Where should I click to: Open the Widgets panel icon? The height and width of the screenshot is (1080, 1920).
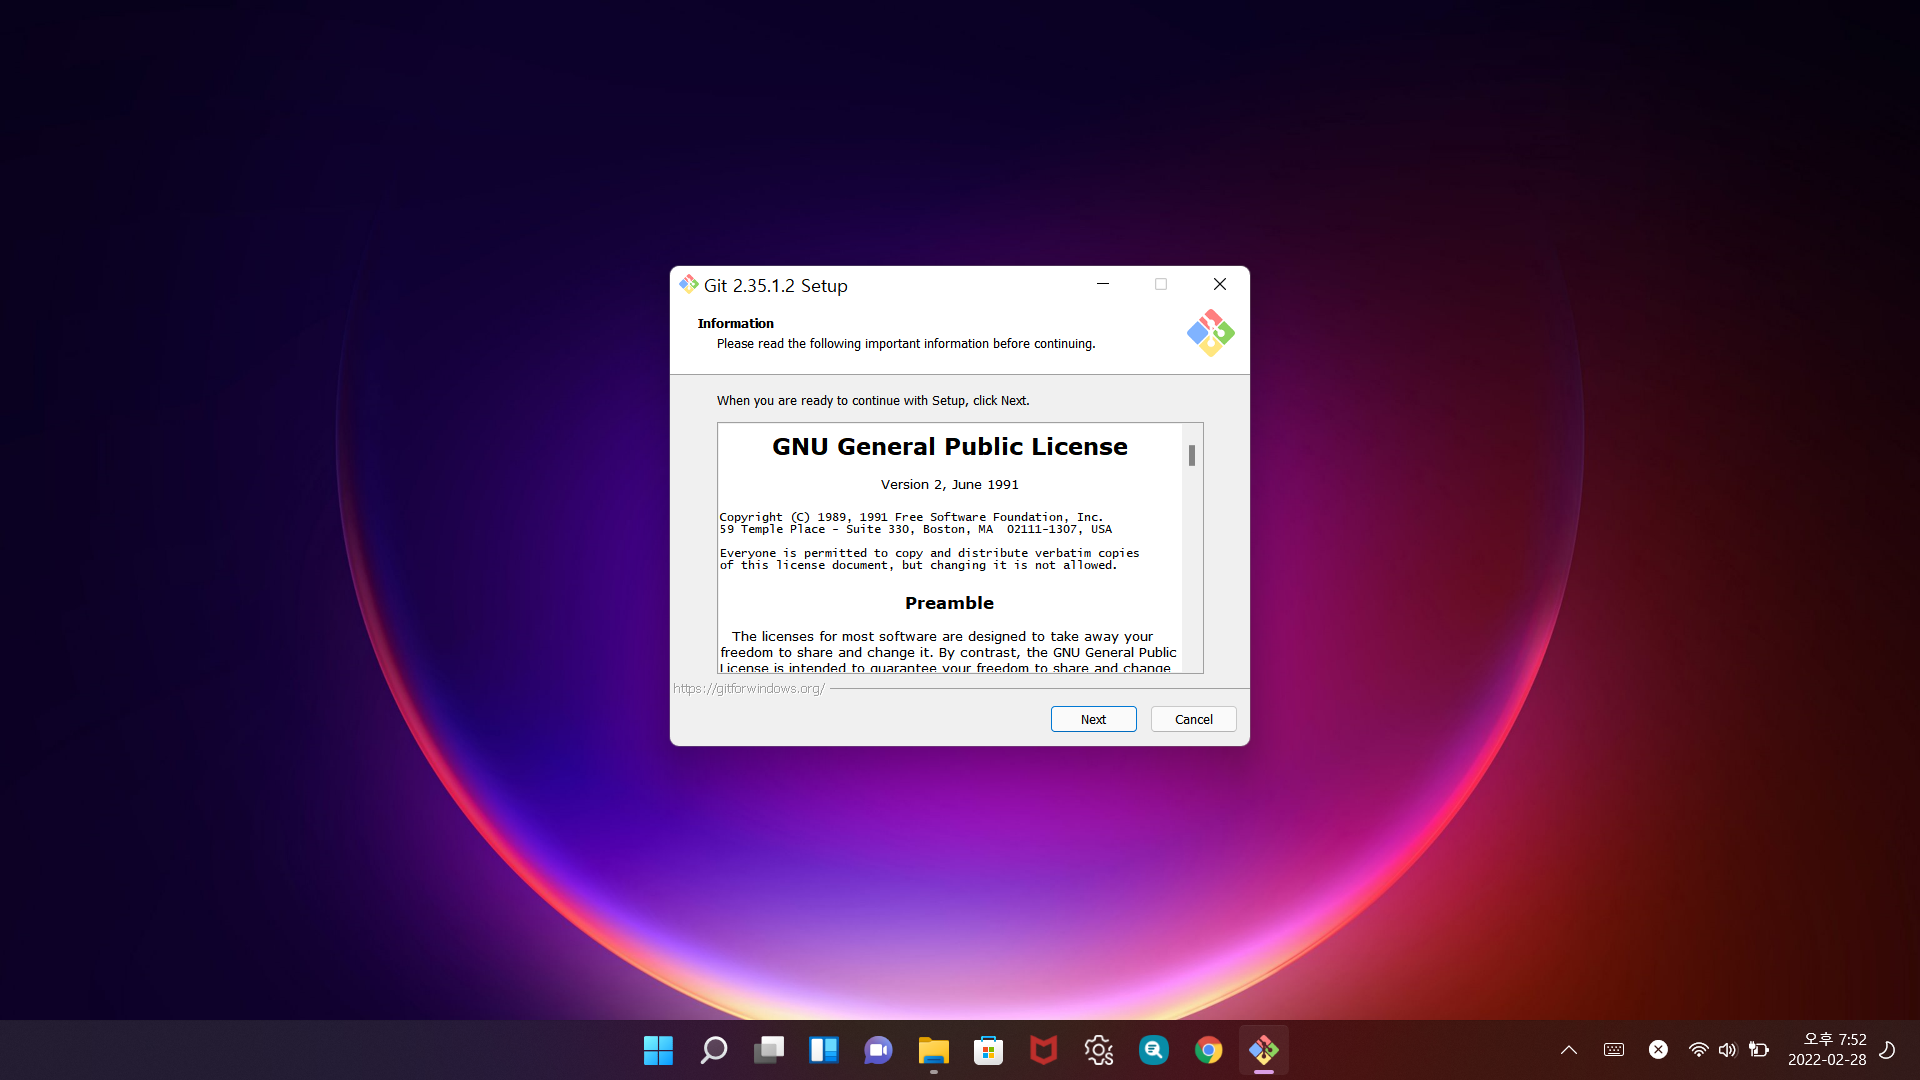(x=823, y=1050)
